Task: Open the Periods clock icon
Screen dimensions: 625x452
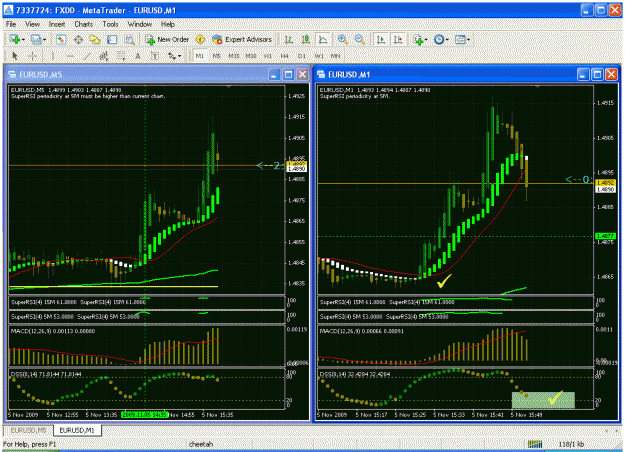Action: (439, 39)
